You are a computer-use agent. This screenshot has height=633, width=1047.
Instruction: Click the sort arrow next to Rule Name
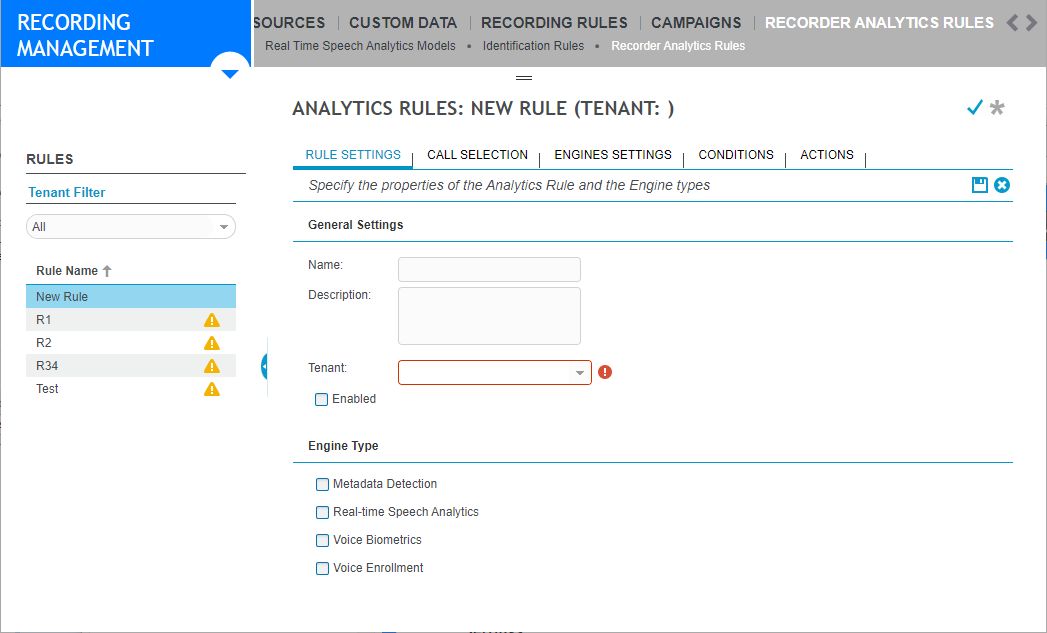[x=107, y=270]
